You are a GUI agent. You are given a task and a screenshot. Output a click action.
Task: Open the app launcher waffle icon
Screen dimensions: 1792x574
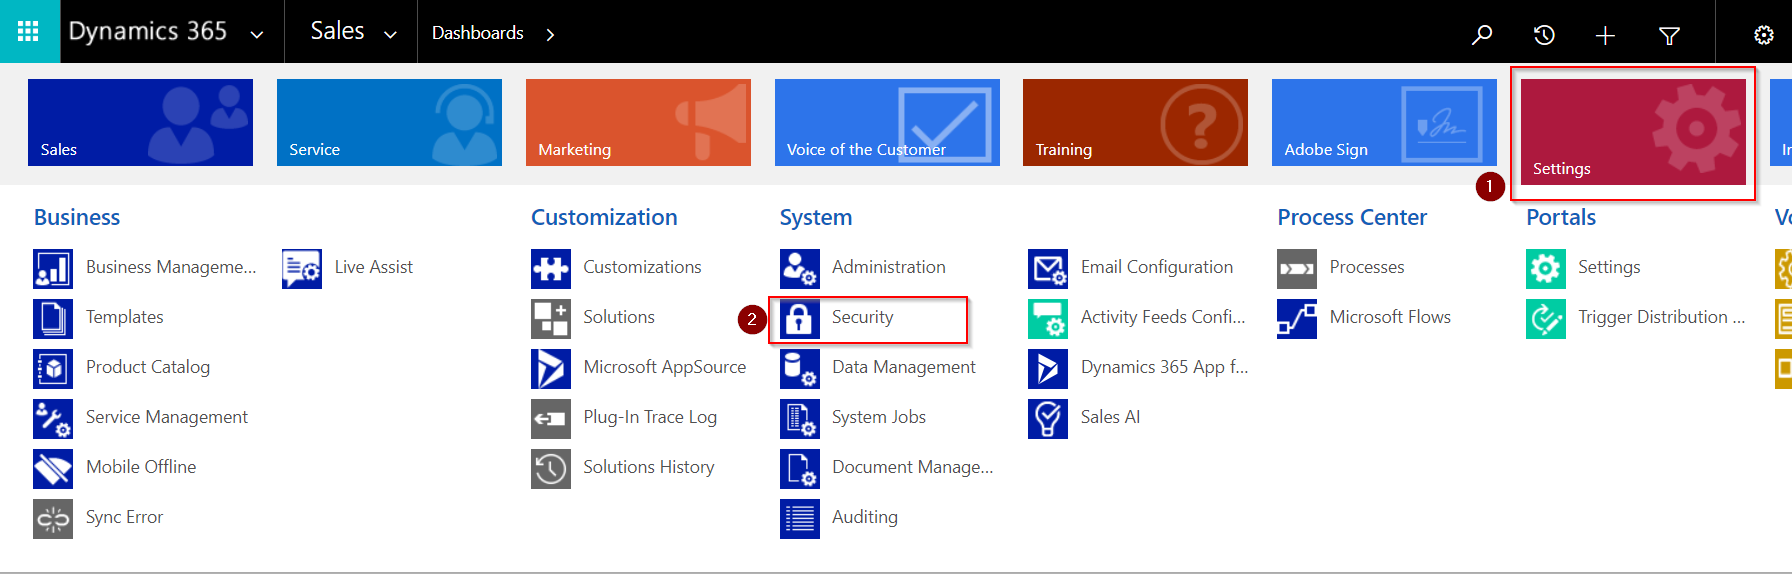point(29,32)
